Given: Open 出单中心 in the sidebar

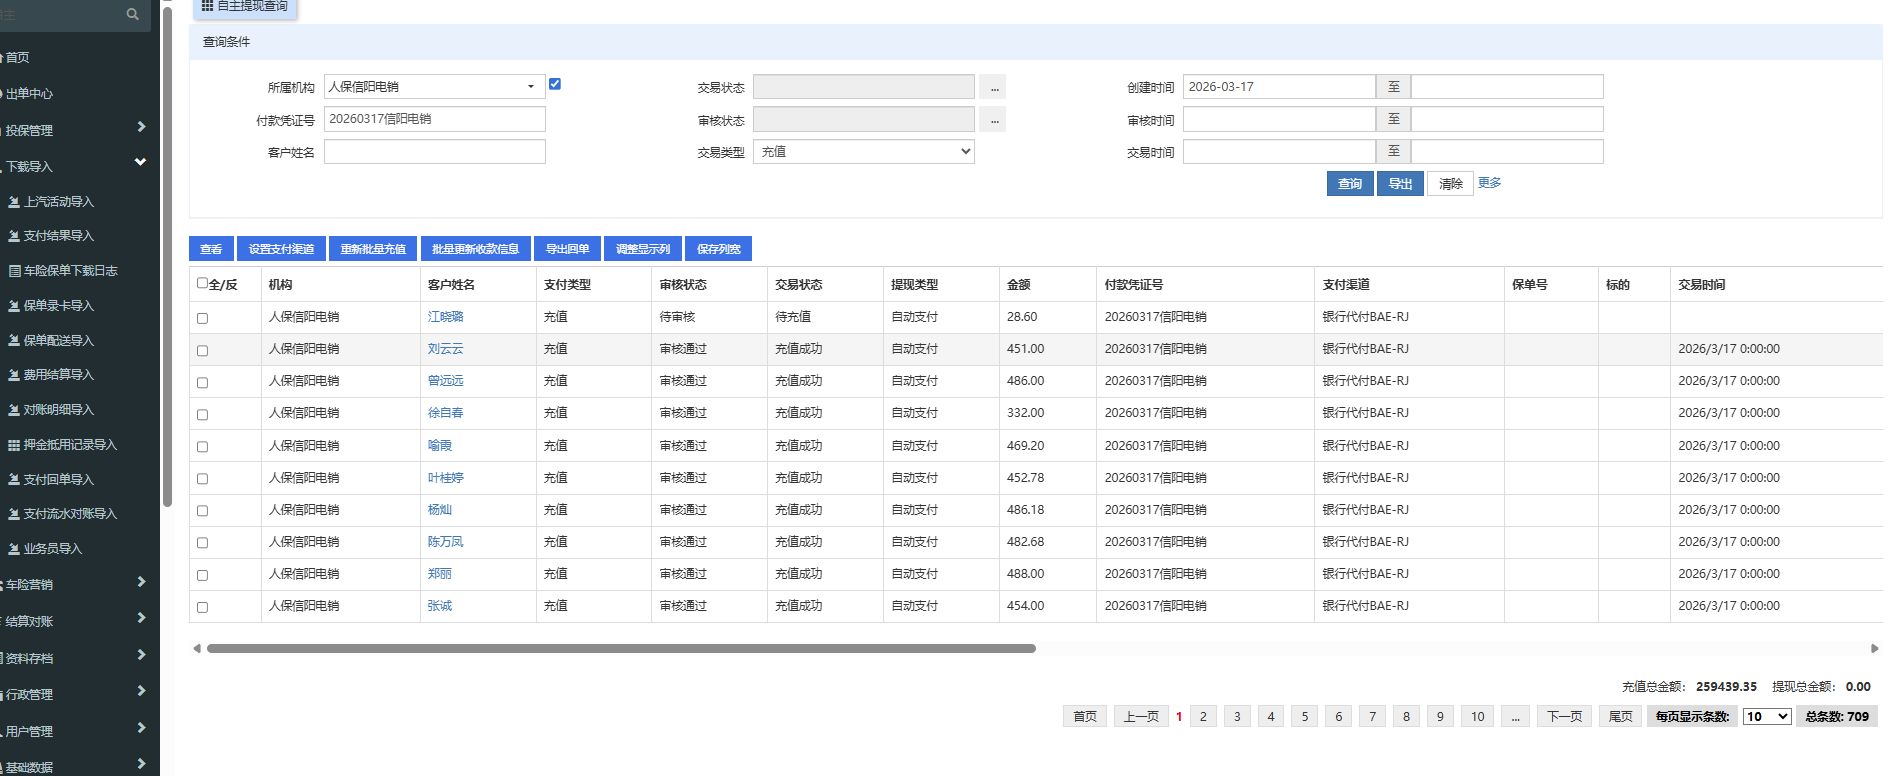Looking at the screenshot, I should (30, 94).
